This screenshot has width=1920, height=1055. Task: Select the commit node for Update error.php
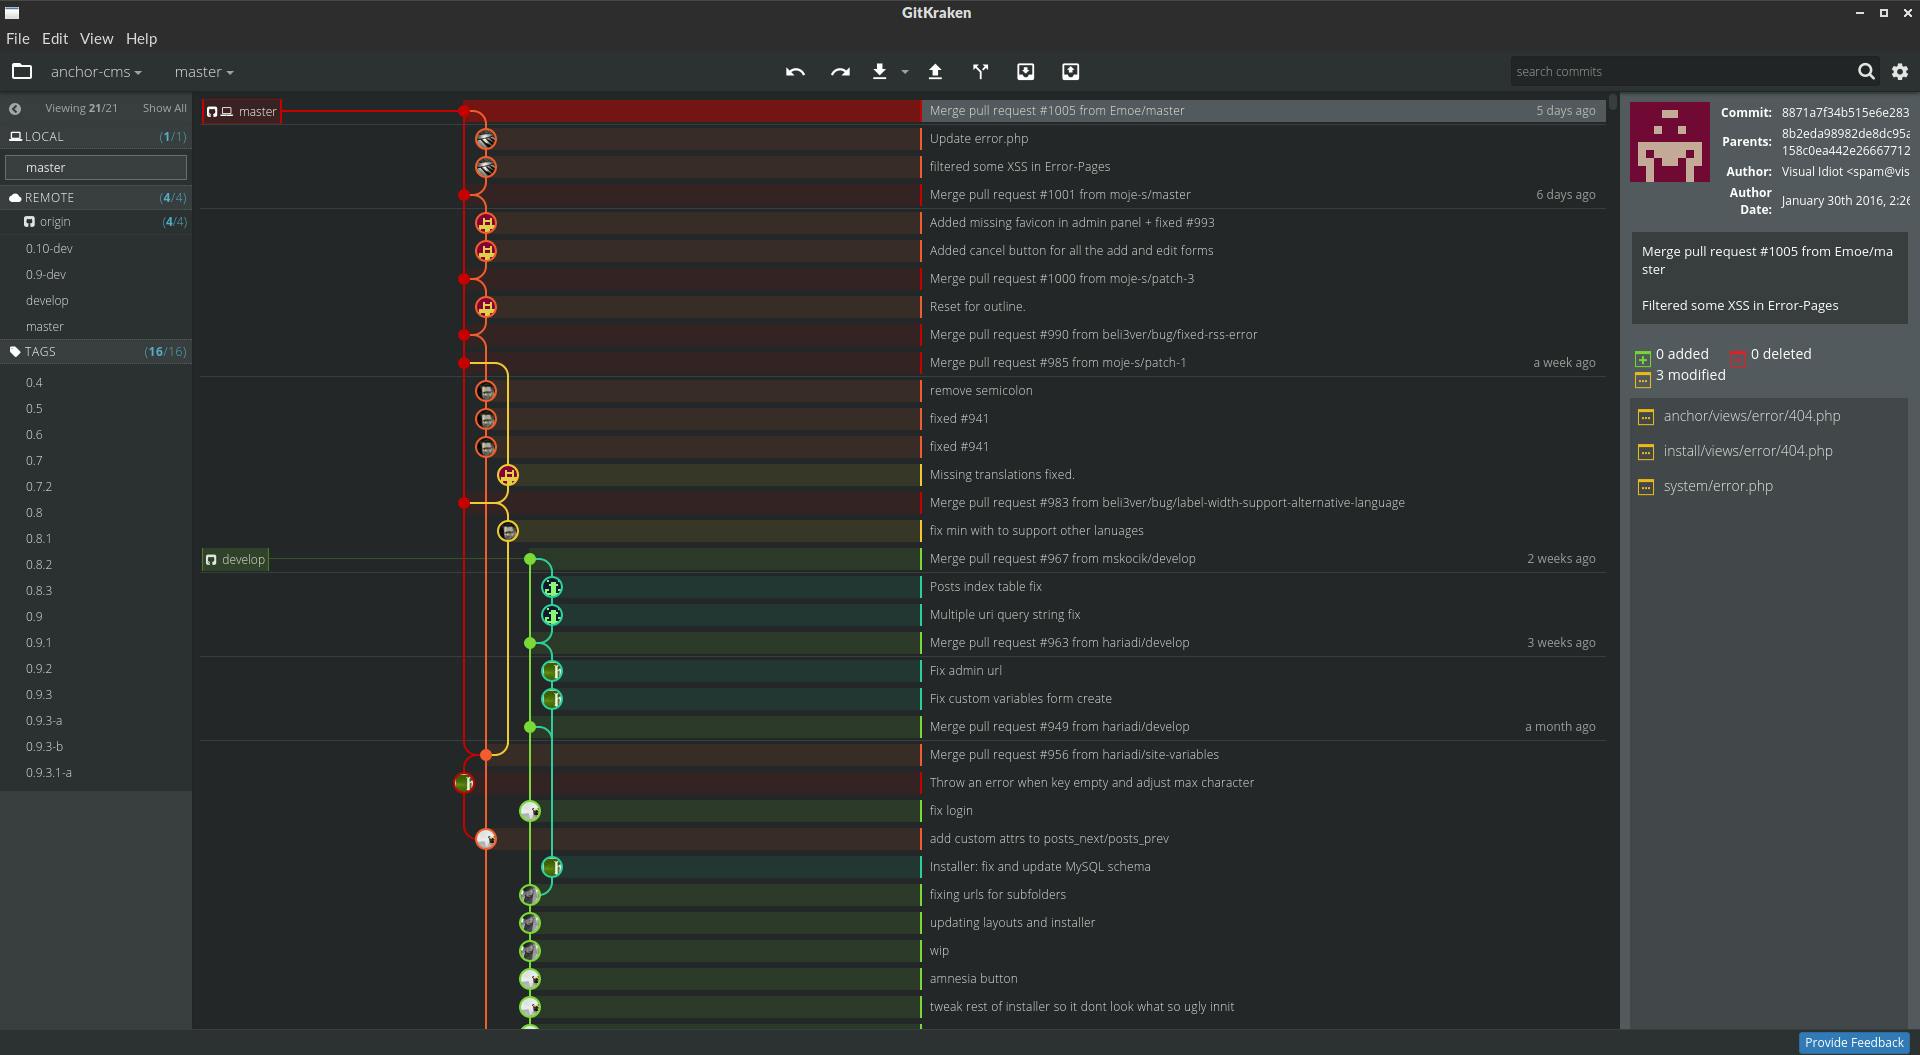point(486,139)
